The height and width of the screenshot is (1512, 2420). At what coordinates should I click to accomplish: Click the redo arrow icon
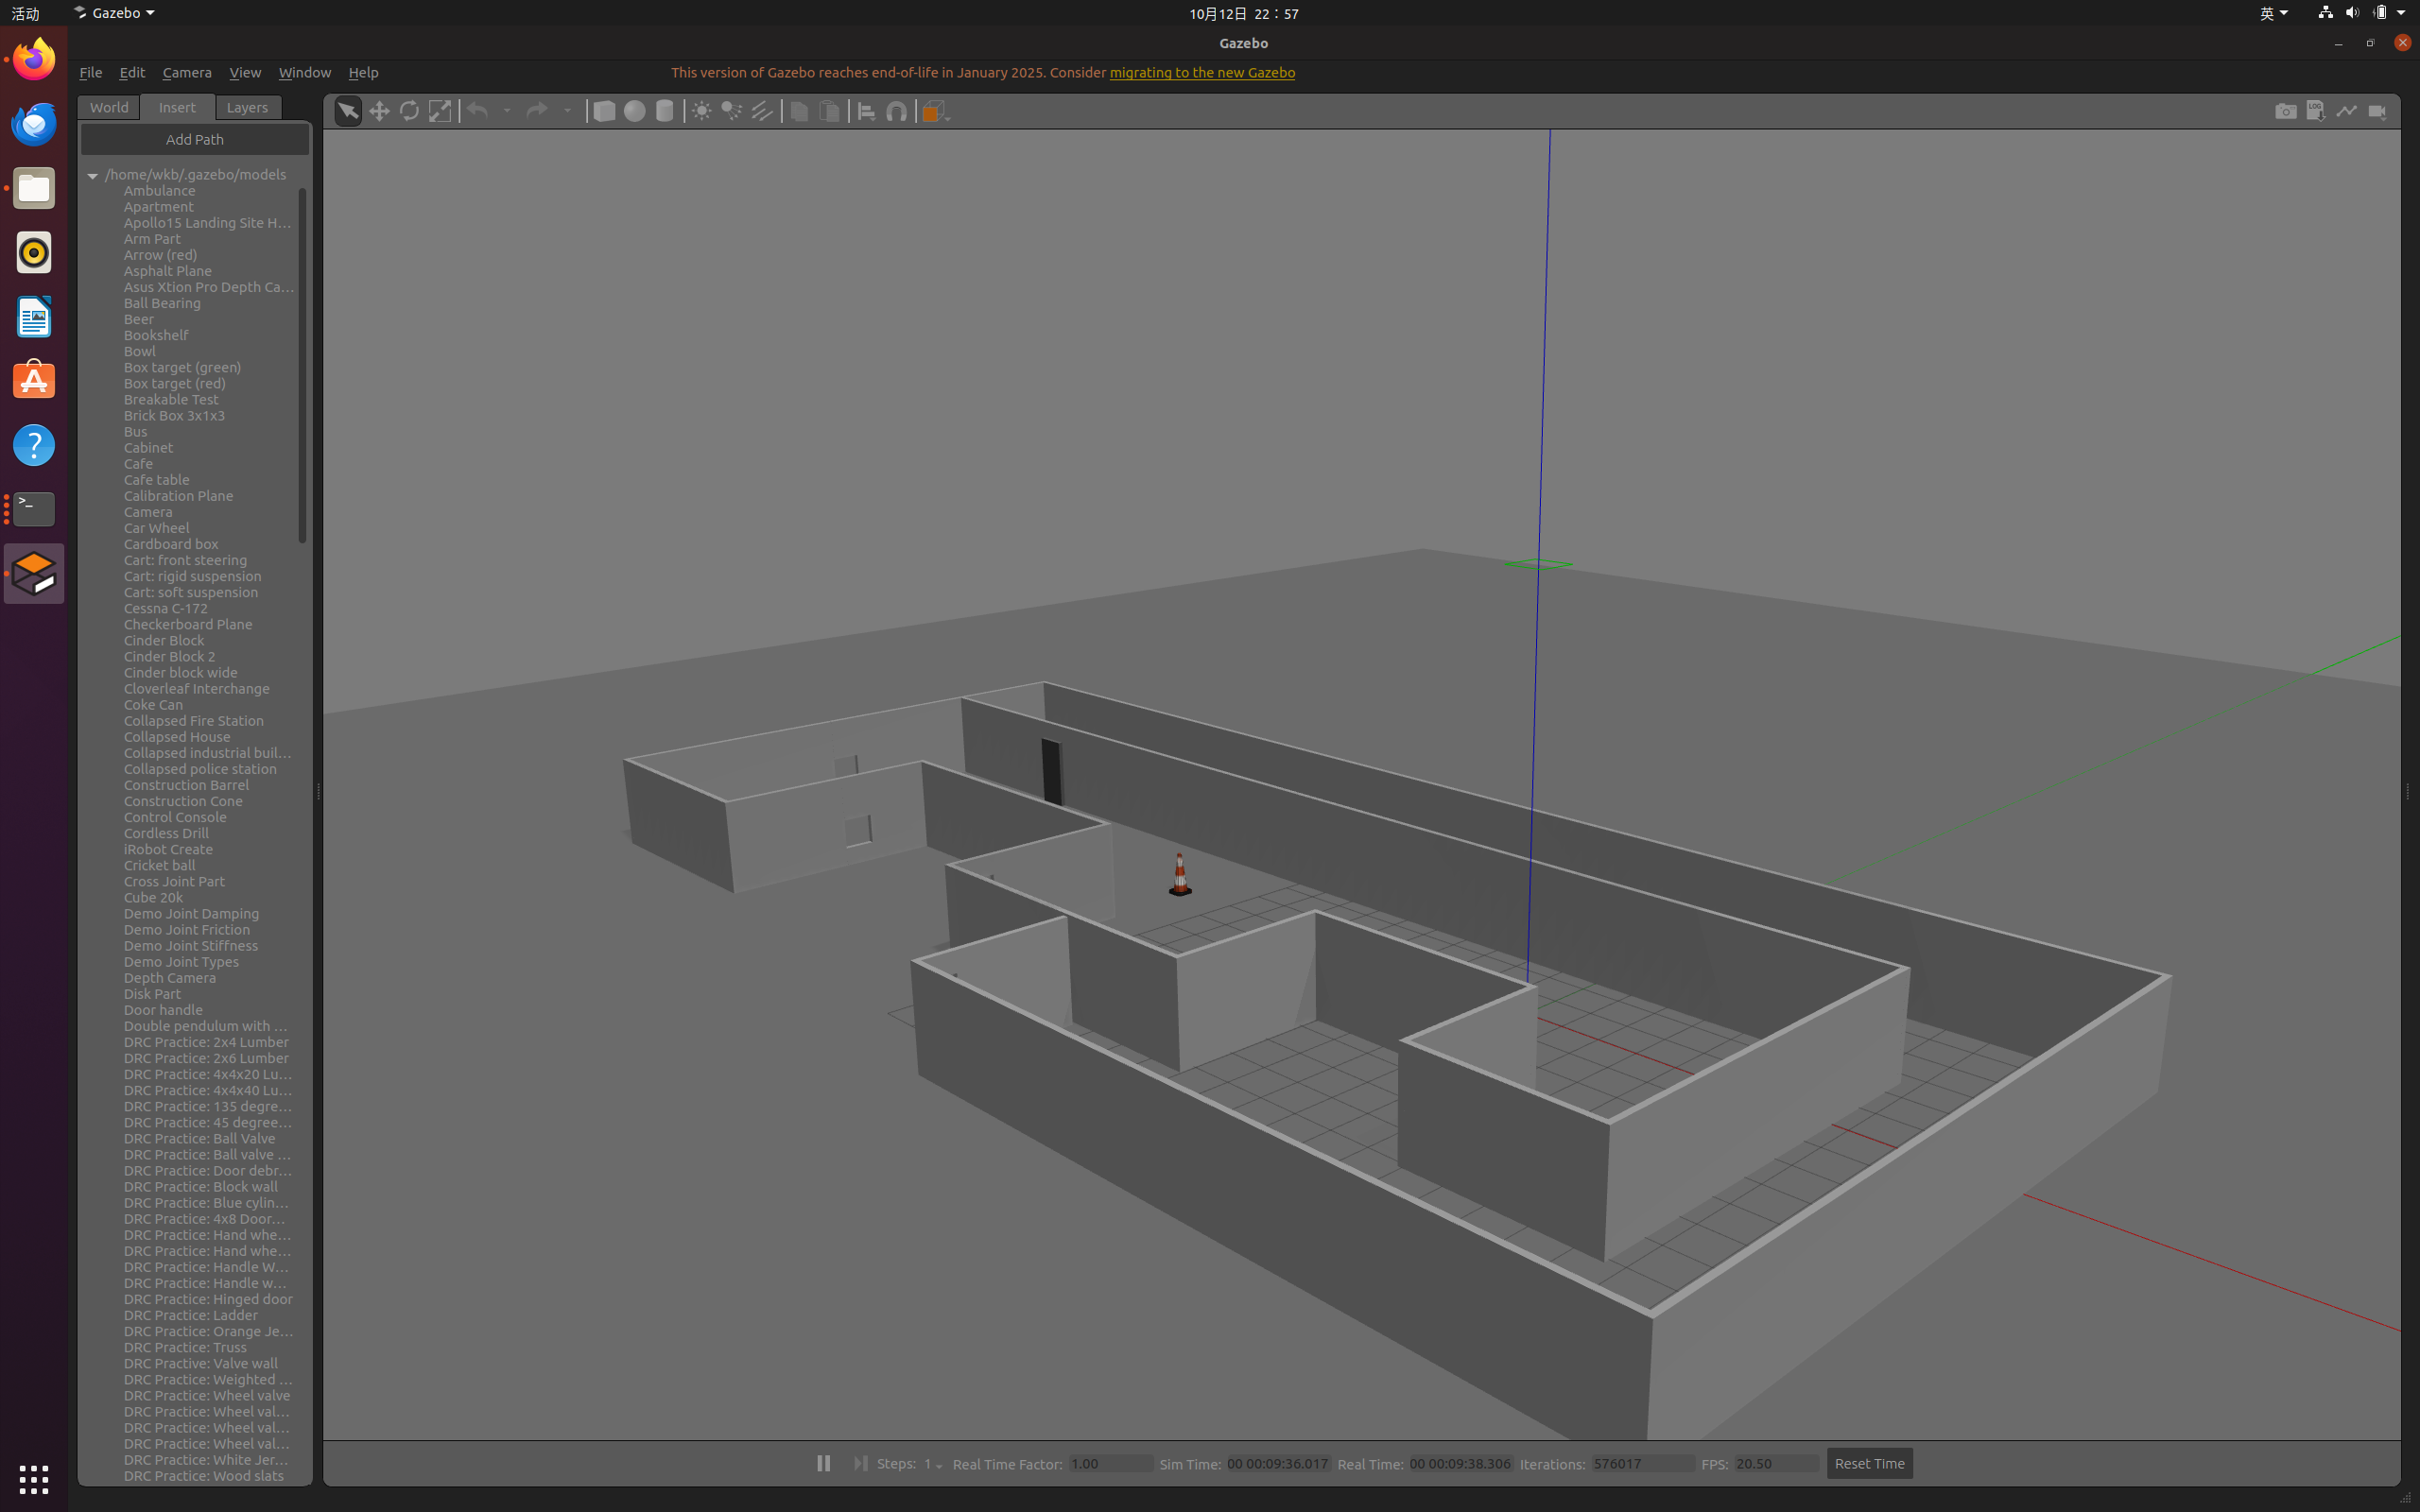[537, 111]
